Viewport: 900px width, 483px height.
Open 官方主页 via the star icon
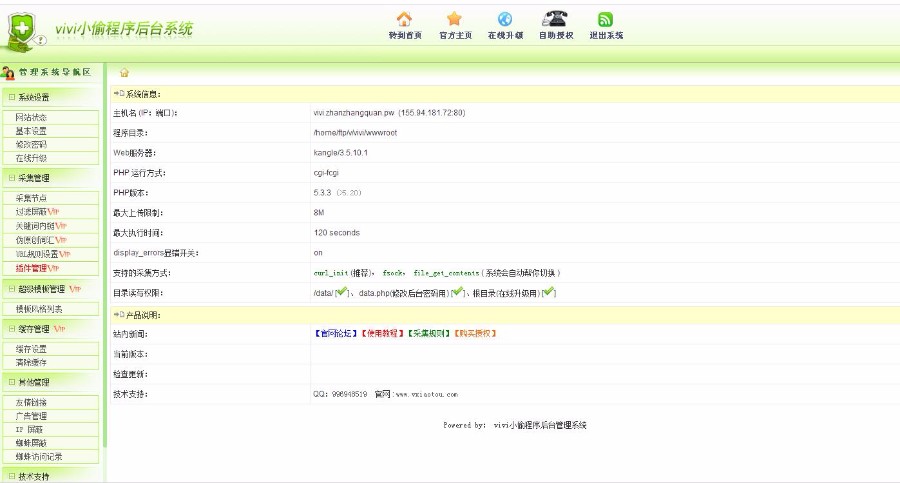click(455, 19)
